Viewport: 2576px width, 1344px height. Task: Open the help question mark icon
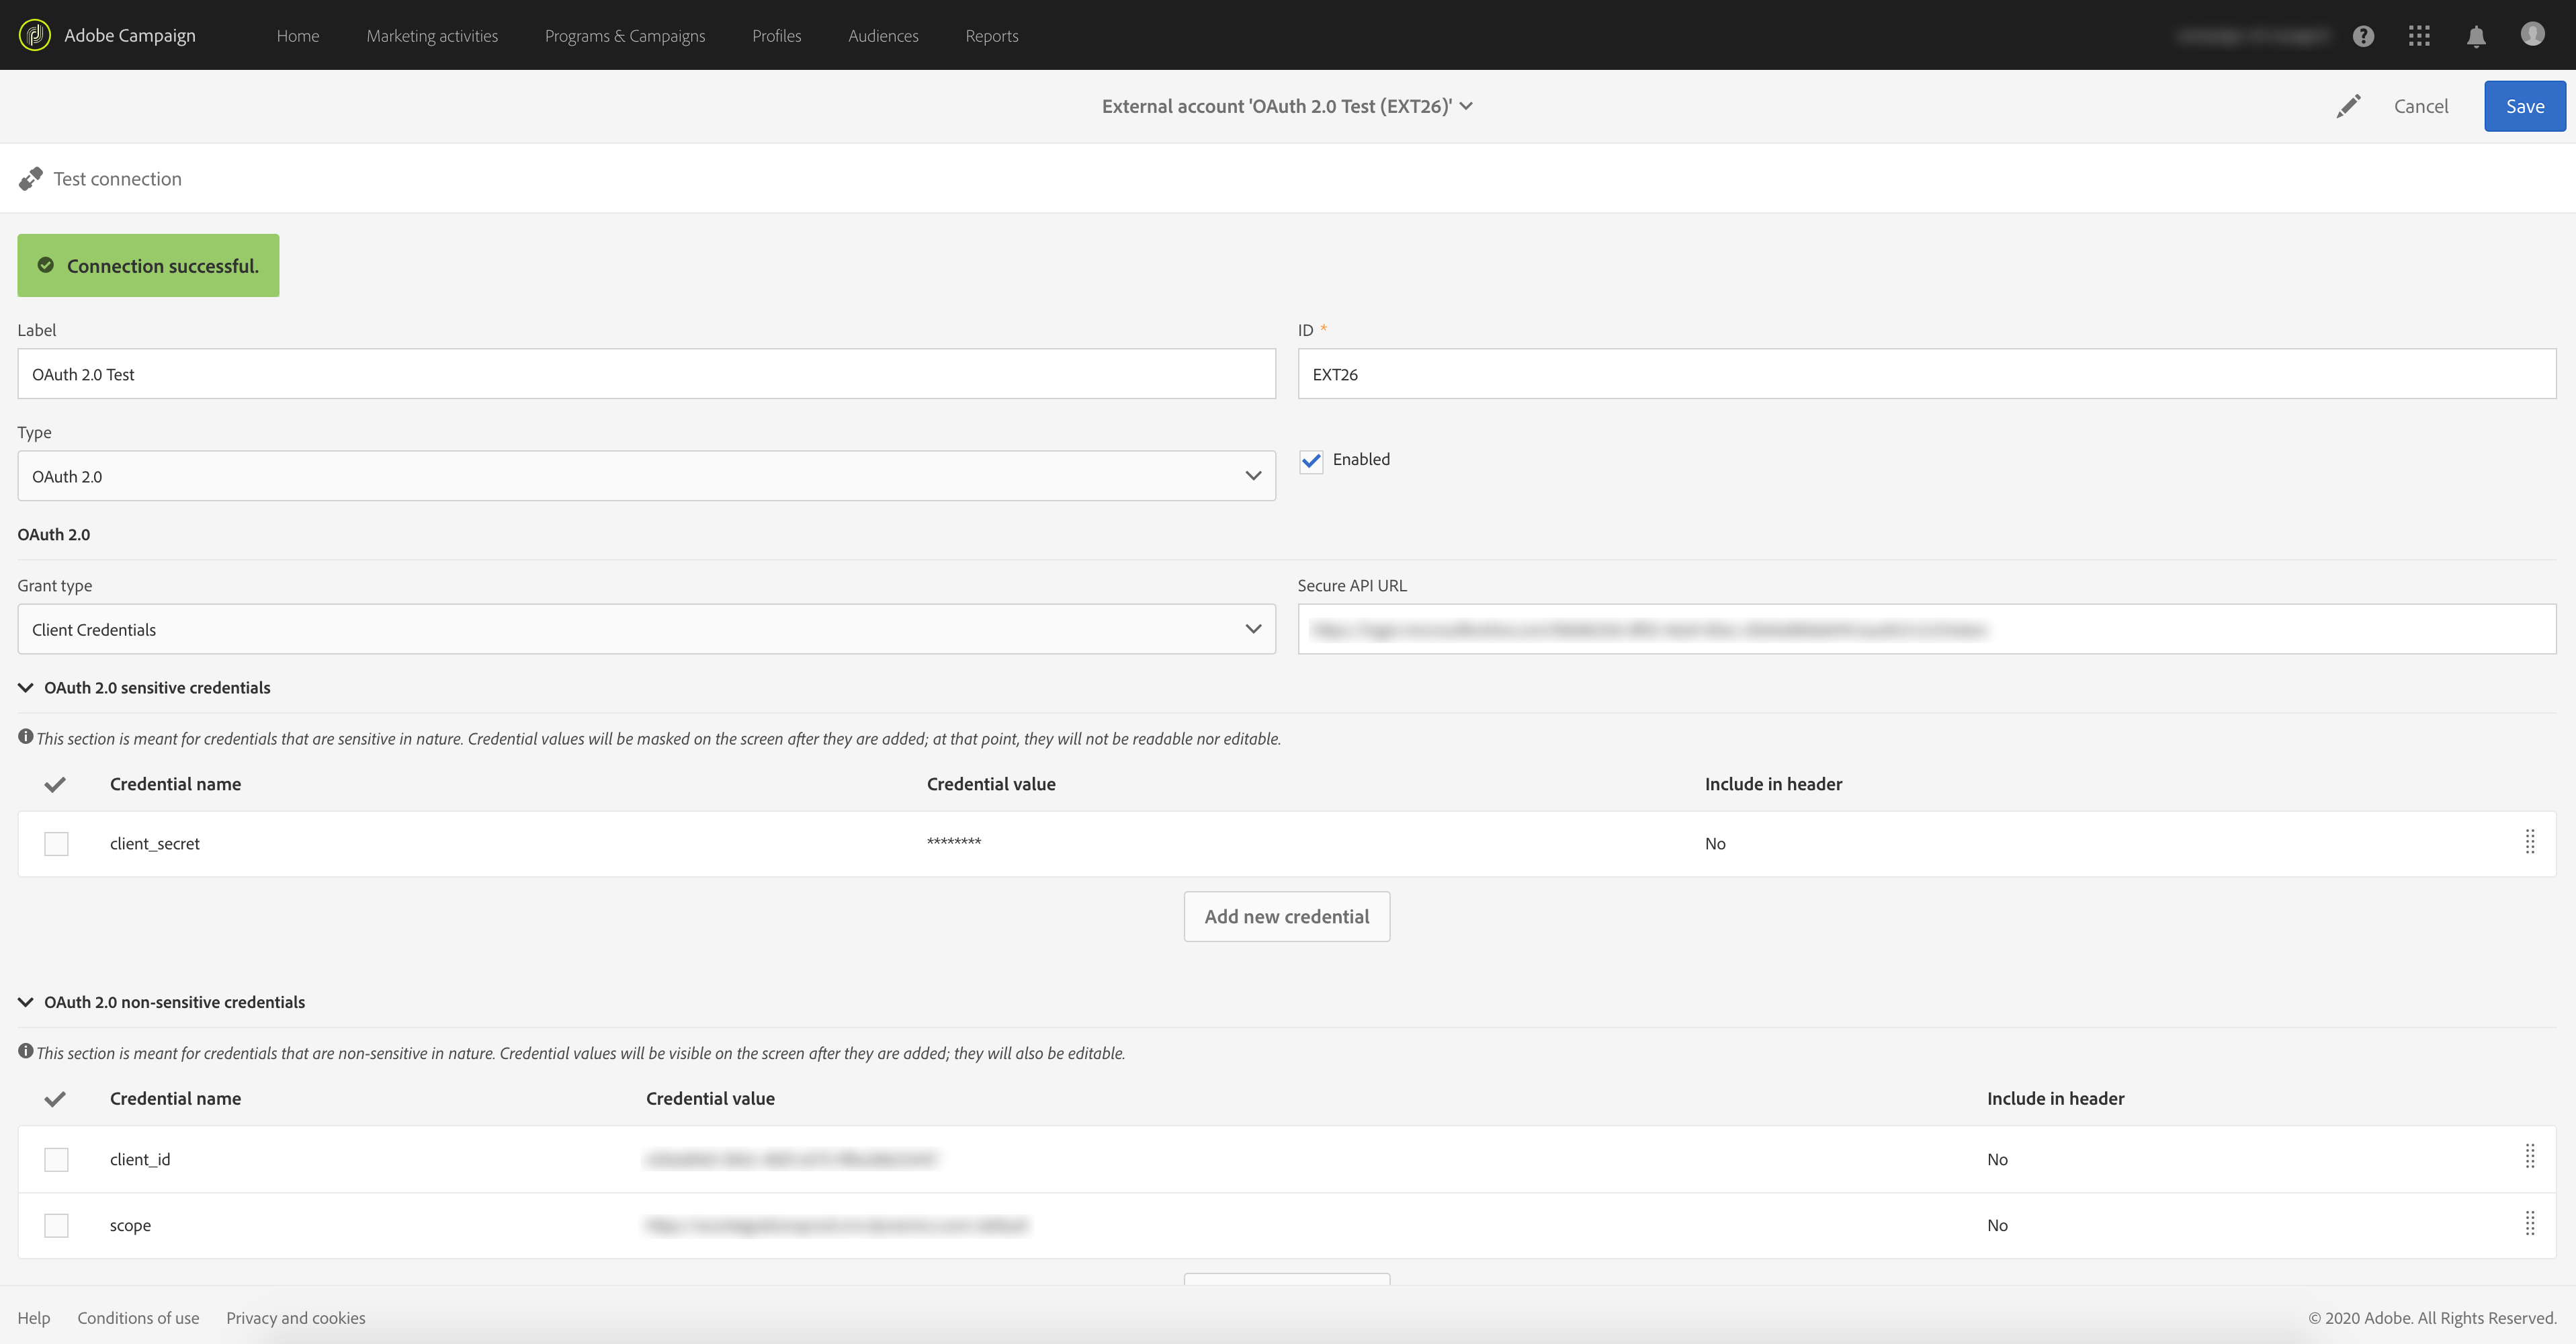2363,36
